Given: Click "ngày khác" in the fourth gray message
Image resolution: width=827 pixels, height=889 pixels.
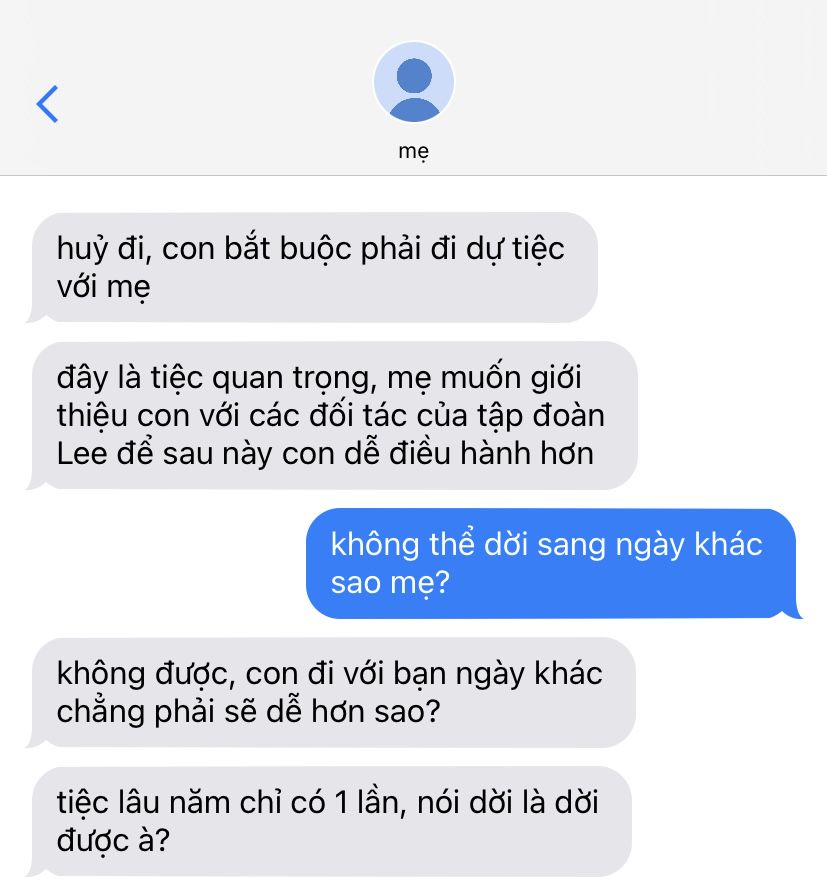Looking at the screenshot, I should pos(529,674).
